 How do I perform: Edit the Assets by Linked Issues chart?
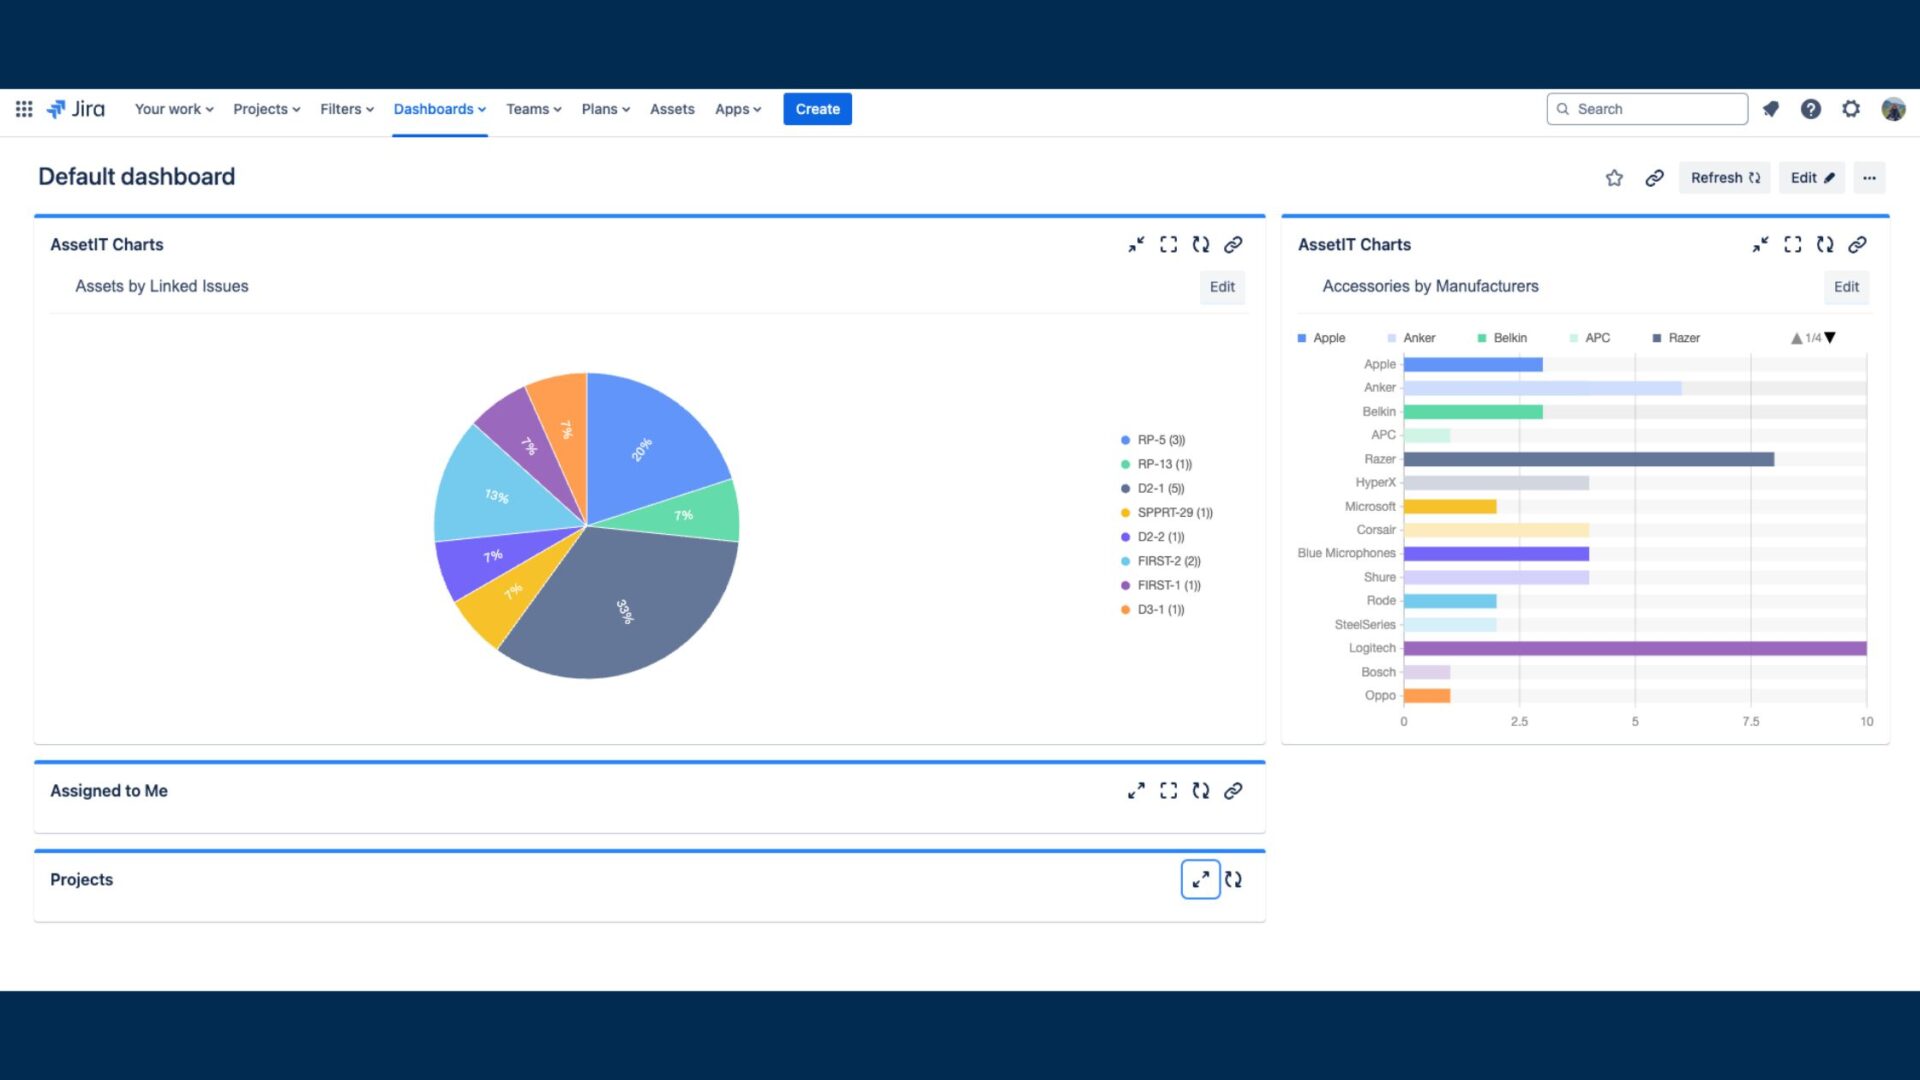pyautogui.click(x=1222, y=287)
